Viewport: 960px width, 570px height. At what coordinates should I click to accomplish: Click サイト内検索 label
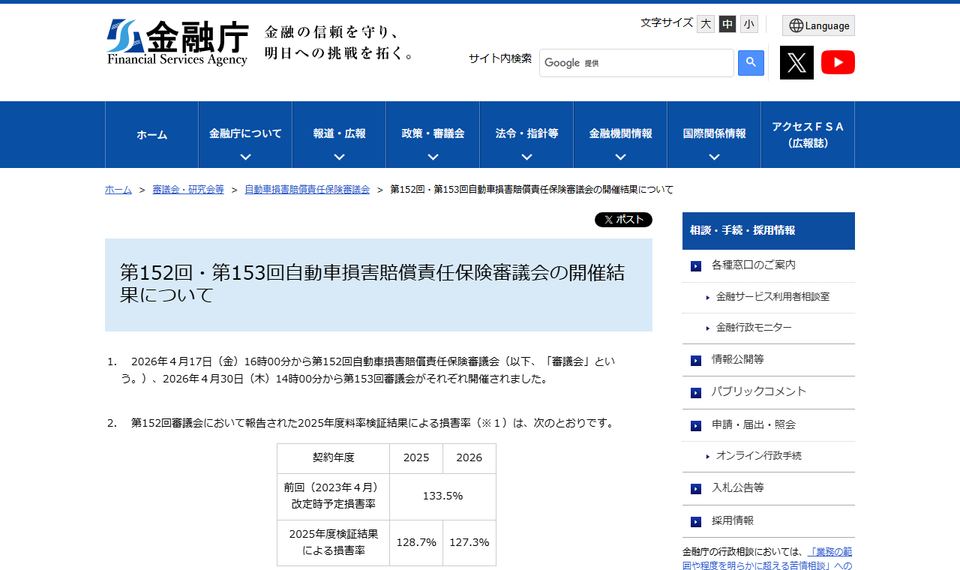pos(500,59)
